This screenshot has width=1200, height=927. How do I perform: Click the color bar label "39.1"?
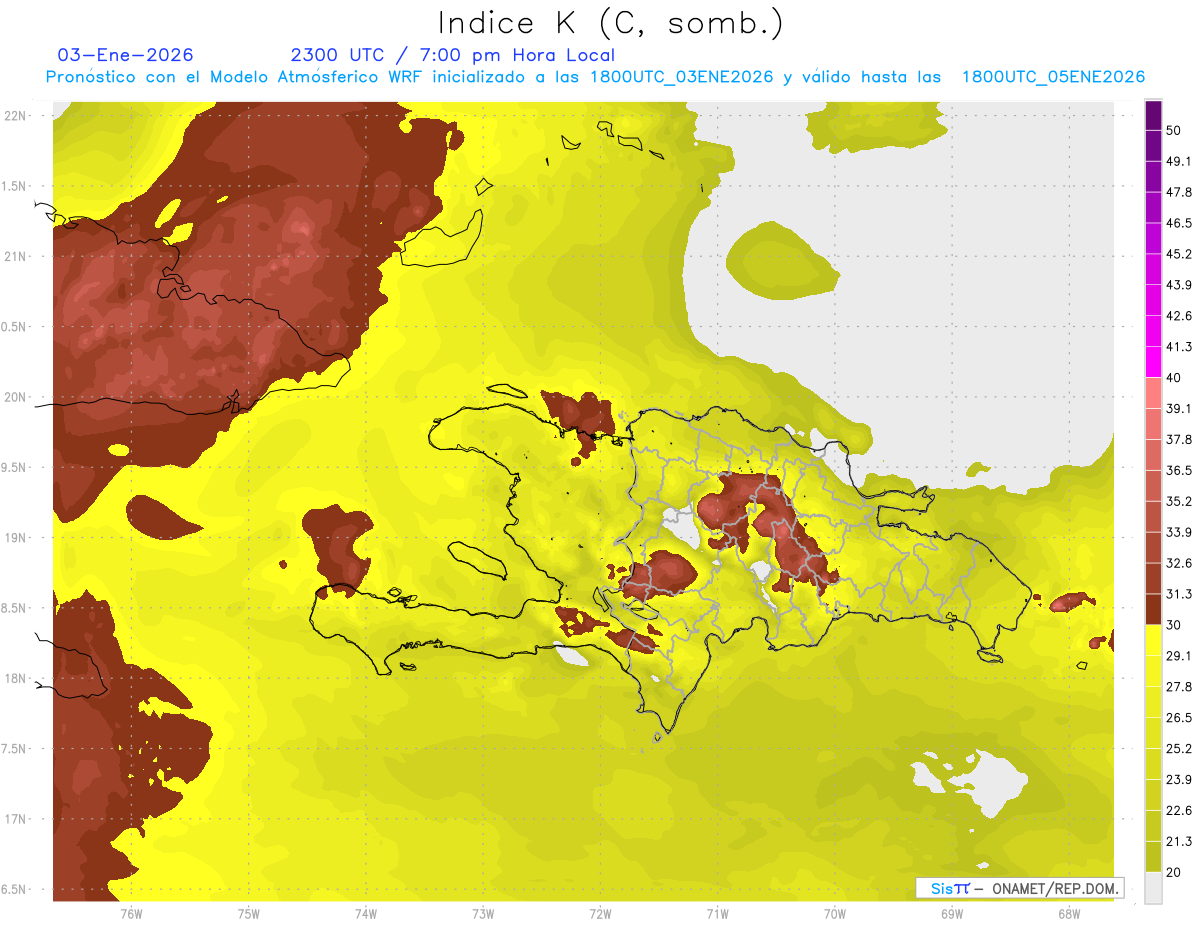(x=1179, y=408)
